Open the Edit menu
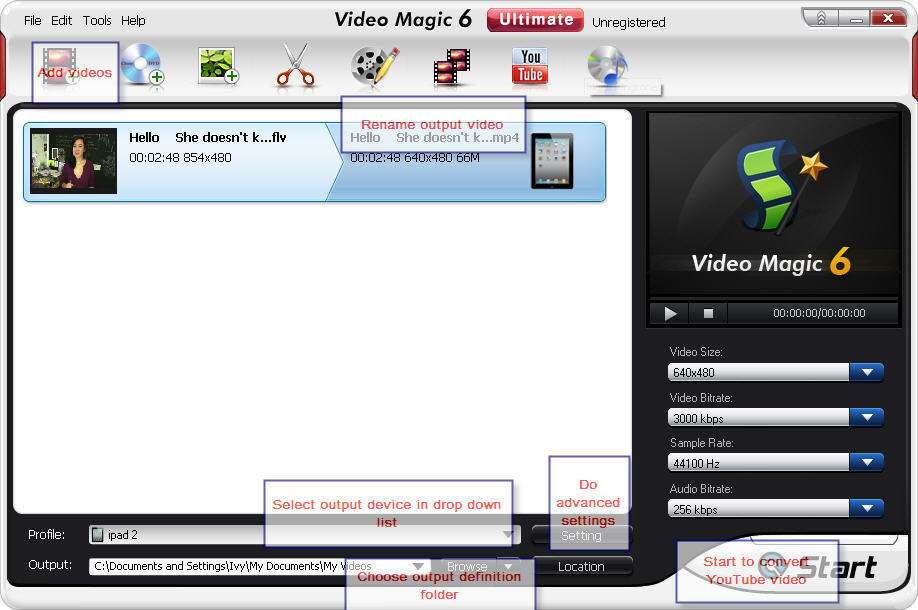This screenshot has width=918, height=610. [61, 20]
